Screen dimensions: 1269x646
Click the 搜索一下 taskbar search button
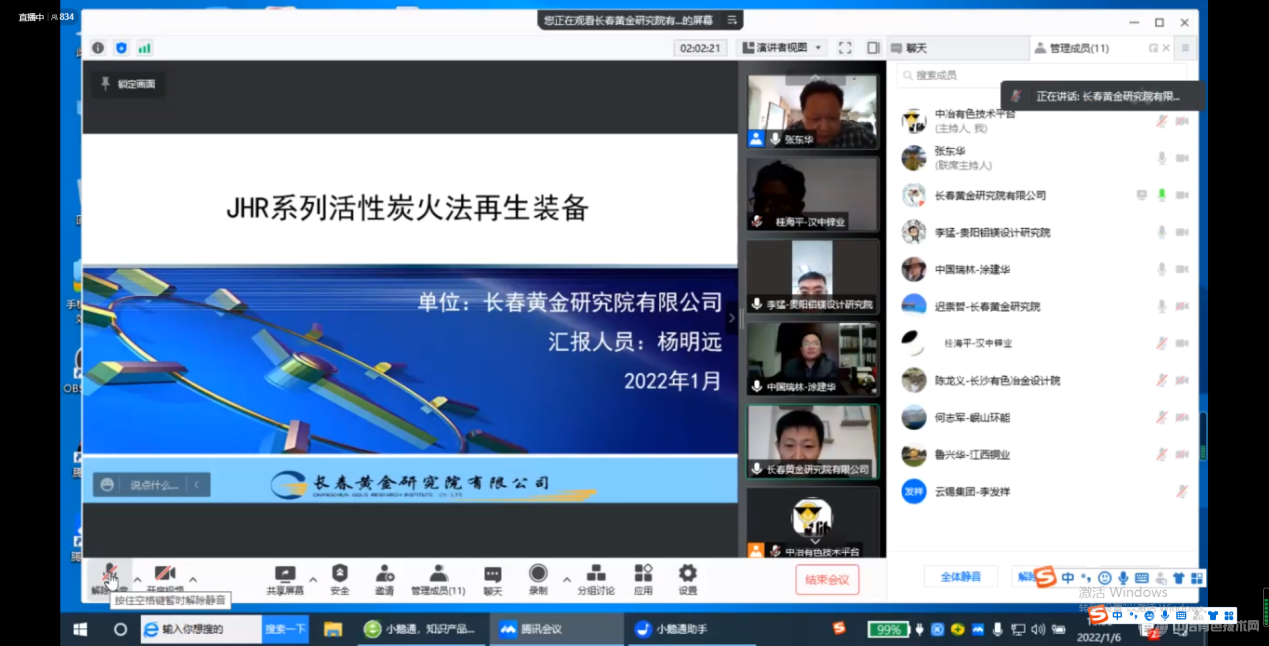coord(285,629)
